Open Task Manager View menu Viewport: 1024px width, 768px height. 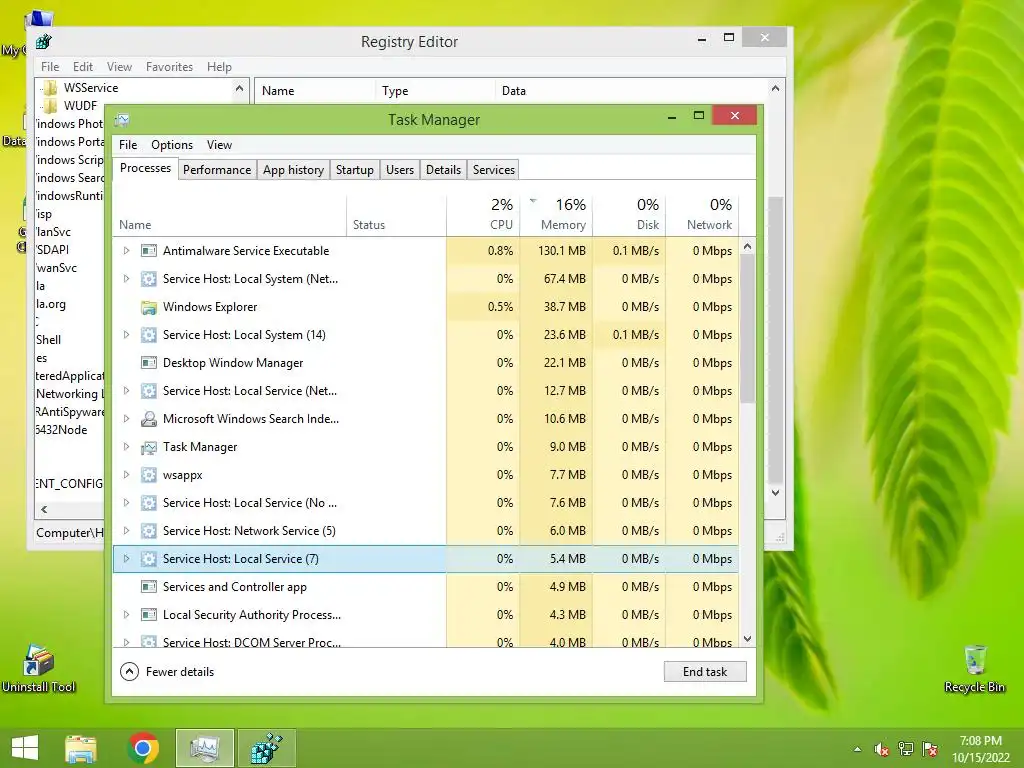click(219, 145)
